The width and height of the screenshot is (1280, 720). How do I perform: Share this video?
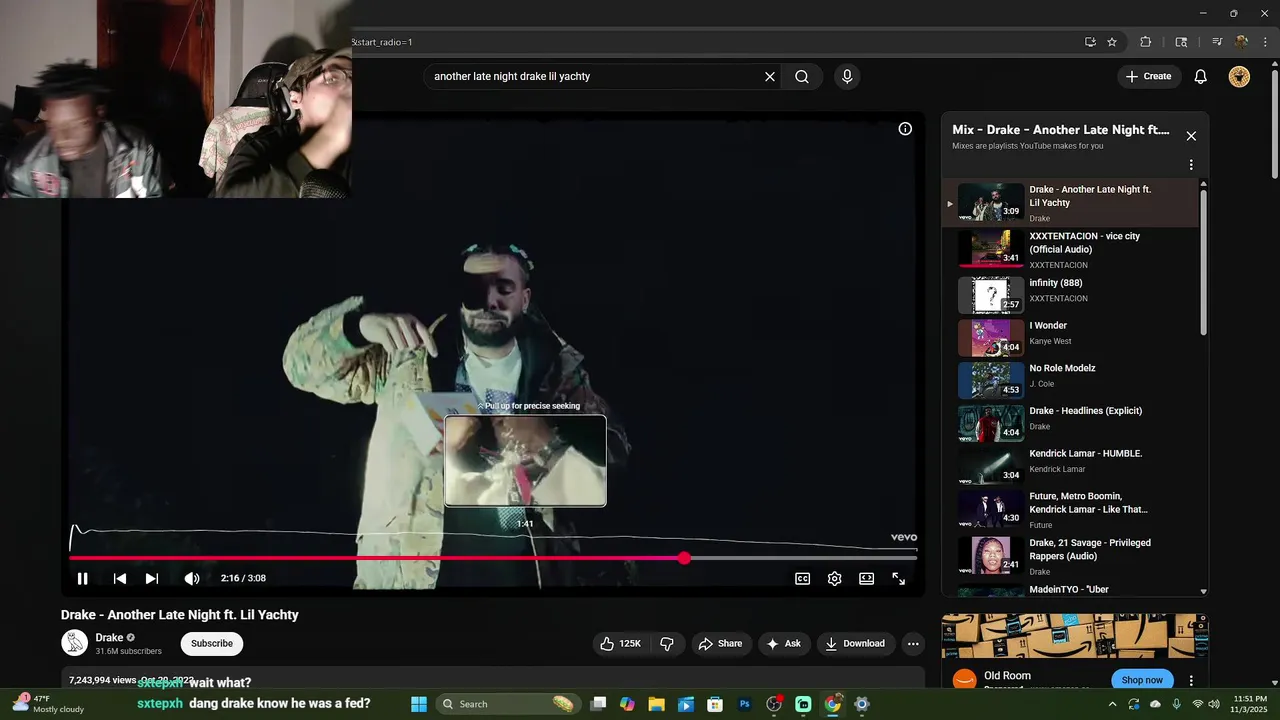pyautogui.click(x=720, y=643)
